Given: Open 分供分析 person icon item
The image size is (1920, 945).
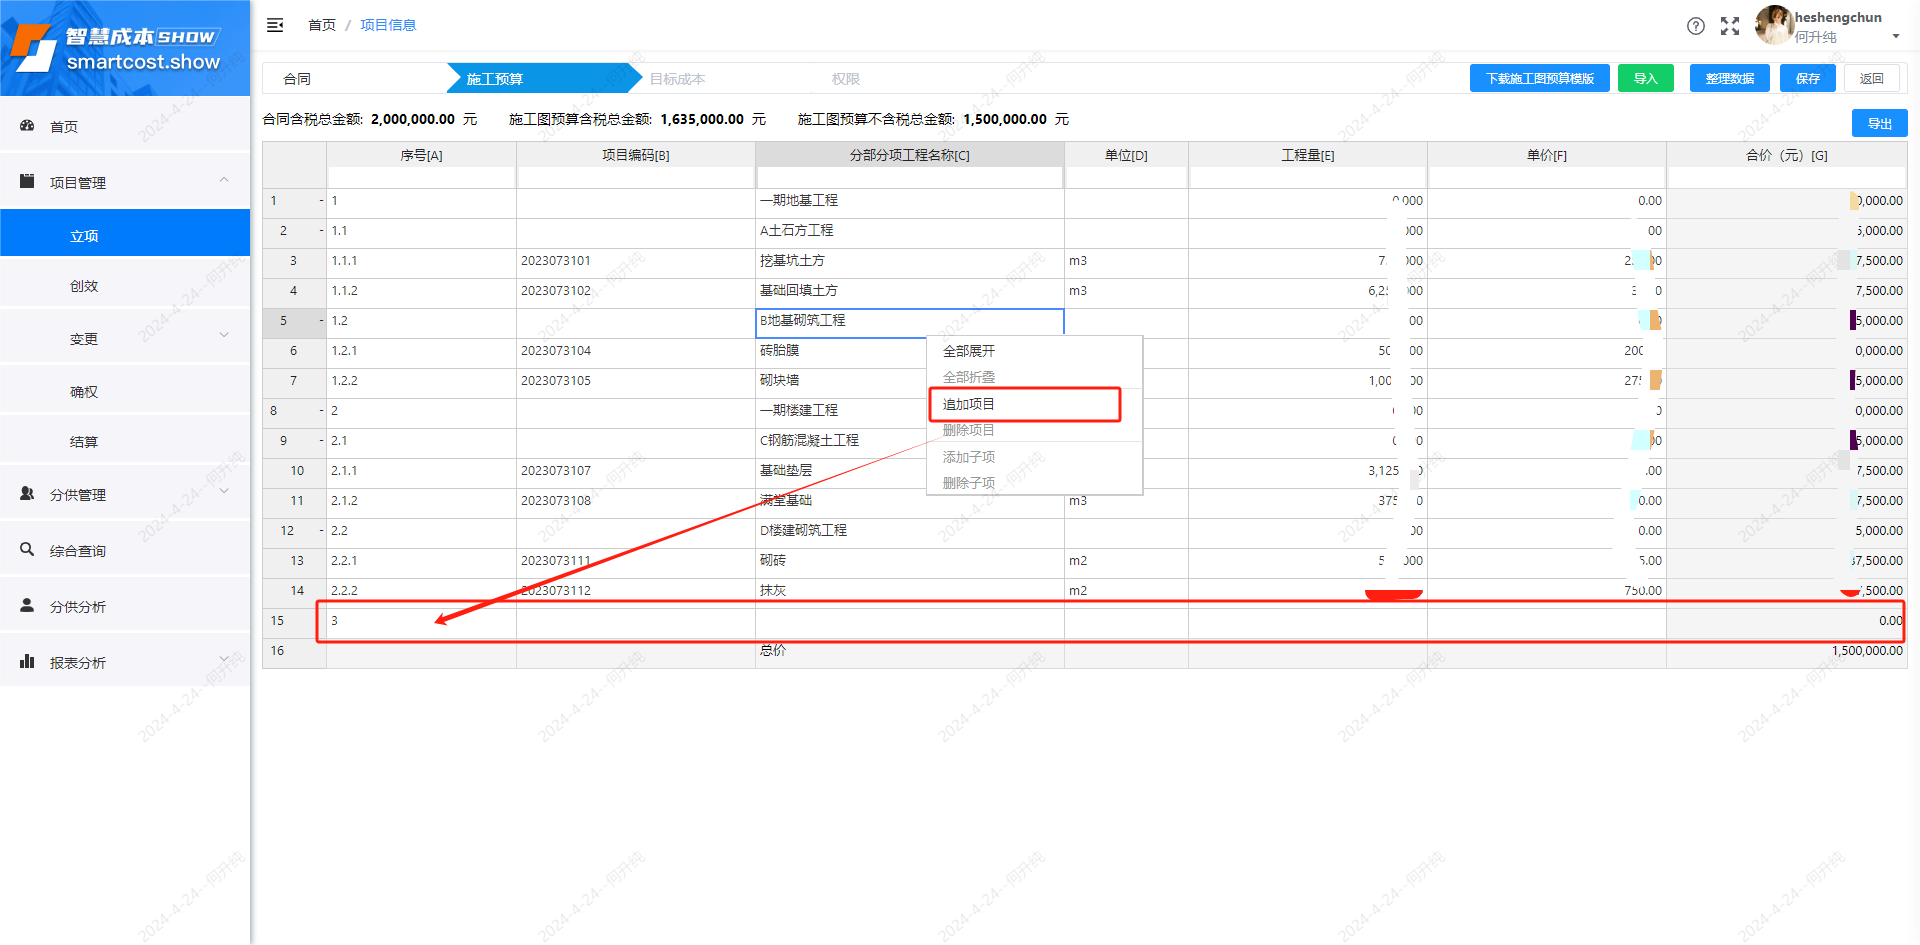Looking at the screenshot, I should click(x=28, y=606).
